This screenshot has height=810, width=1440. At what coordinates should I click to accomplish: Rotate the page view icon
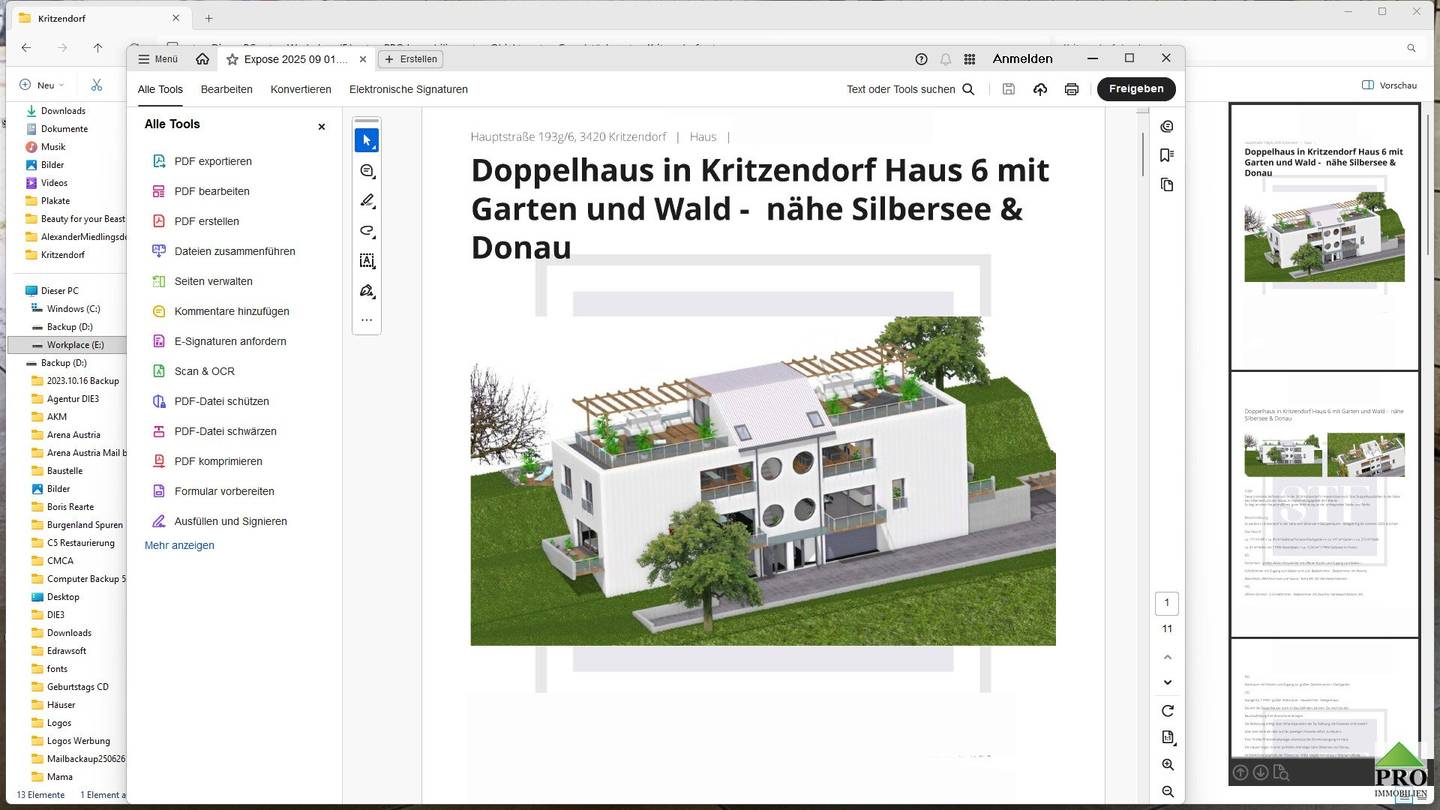[1167, 711]
